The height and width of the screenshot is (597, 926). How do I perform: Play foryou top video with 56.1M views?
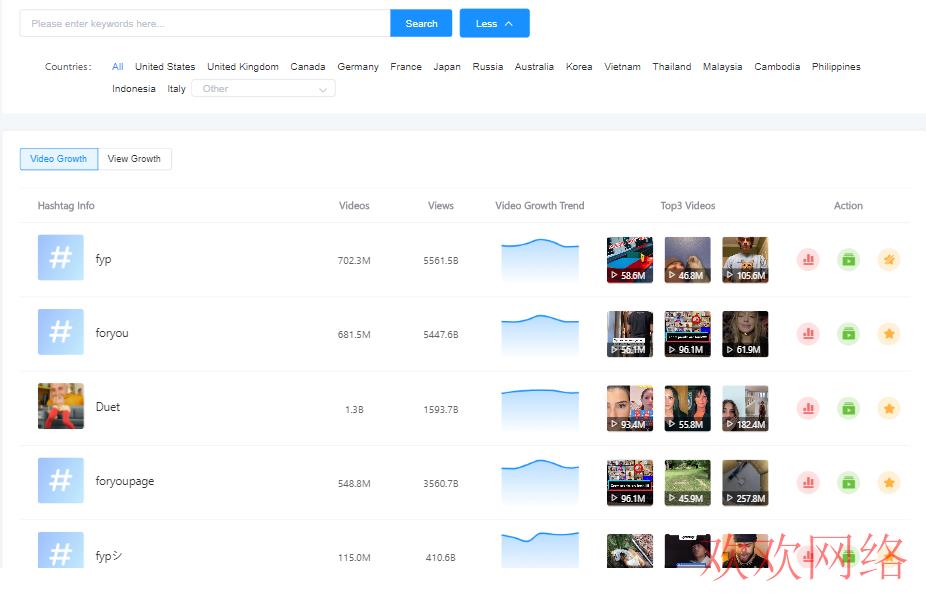pyautogui.click(x=630, y=334)
